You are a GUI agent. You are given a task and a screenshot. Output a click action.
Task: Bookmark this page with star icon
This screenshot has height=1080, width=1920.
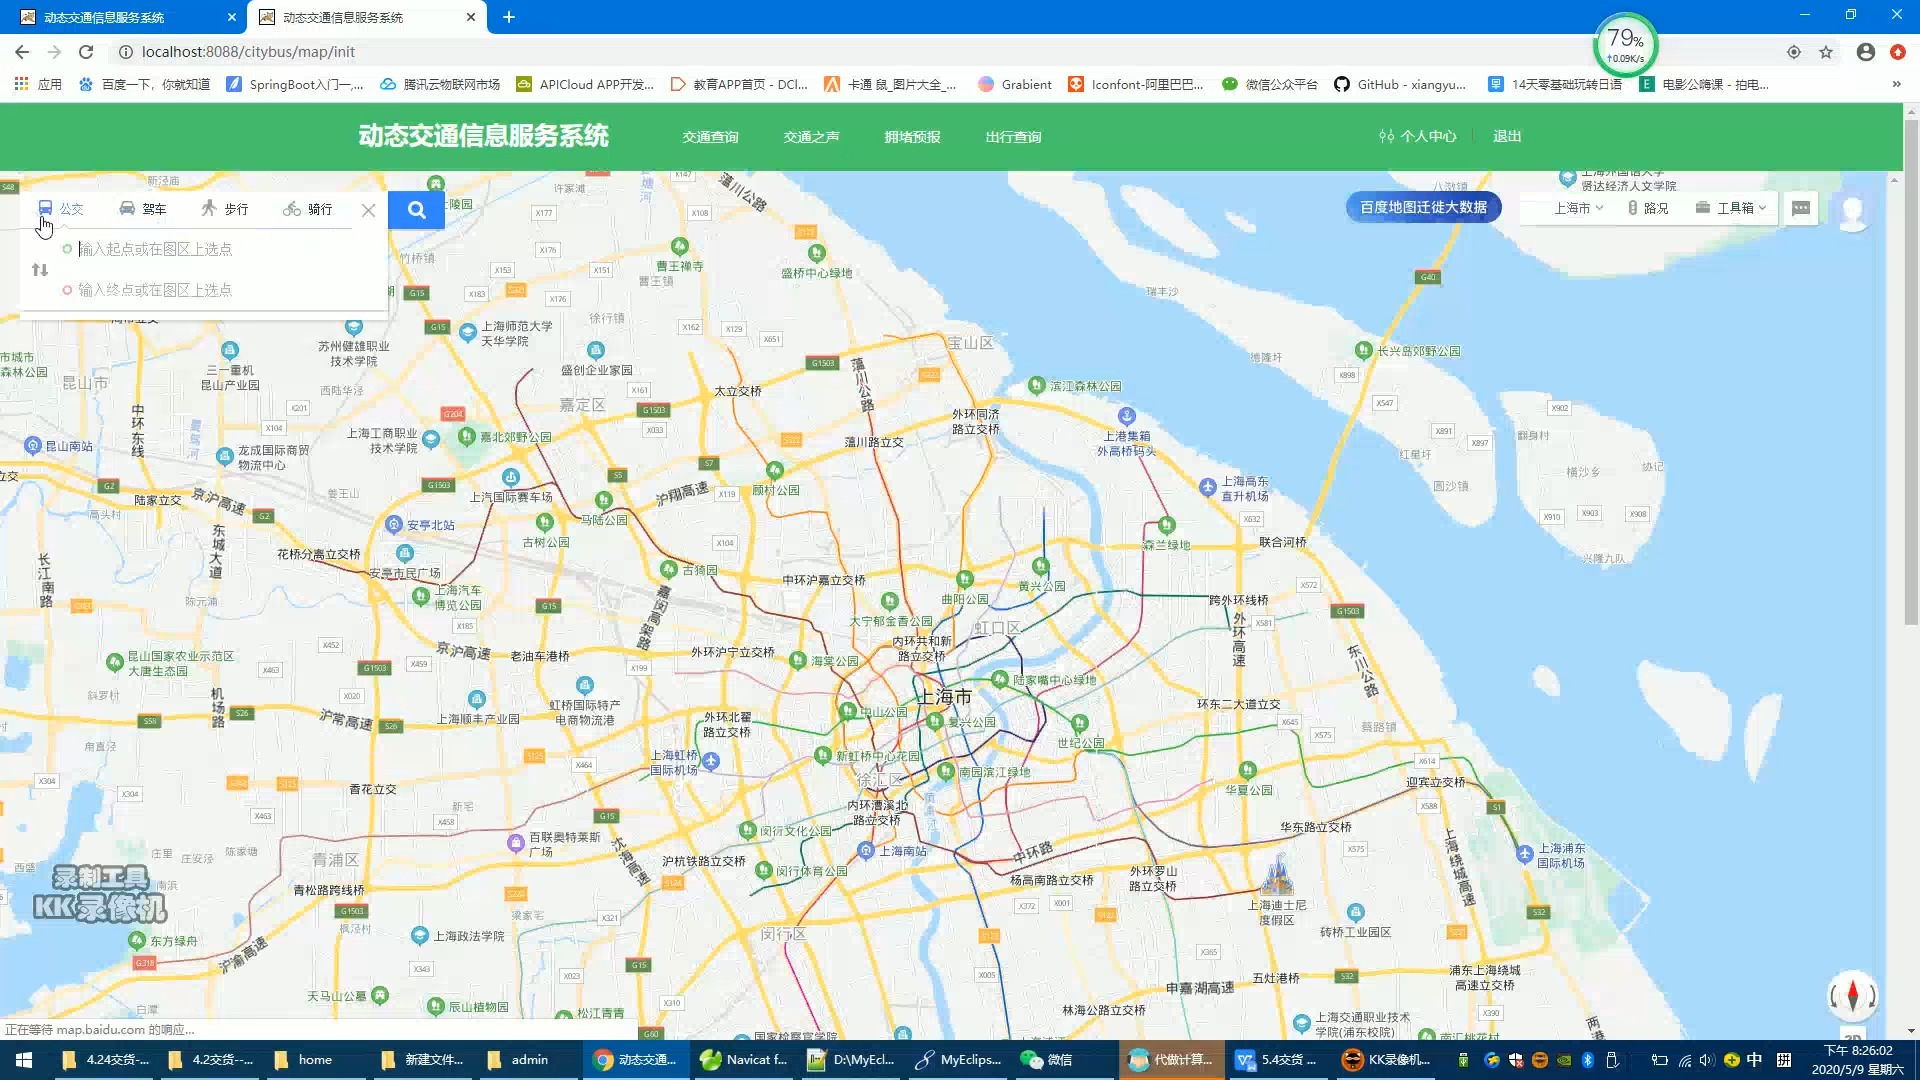1826,52
